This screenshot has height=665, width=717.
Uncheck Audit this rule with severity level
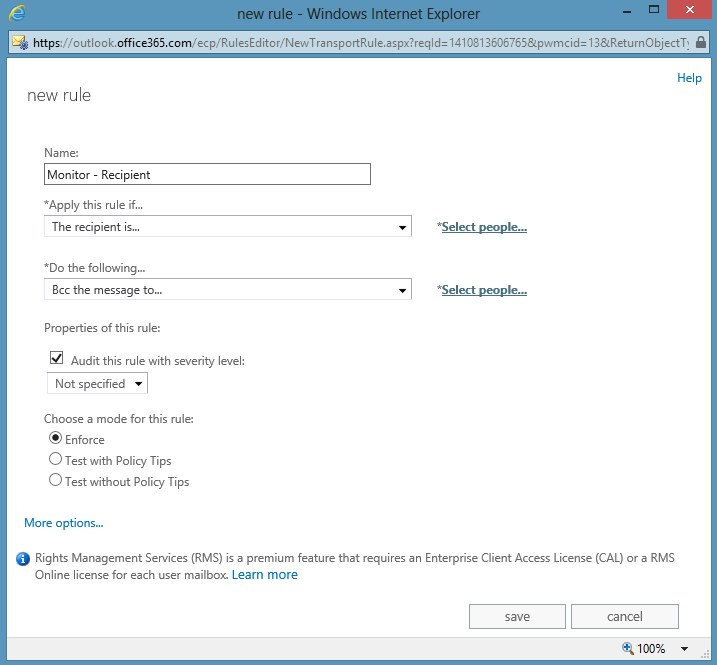pos(57,358)
